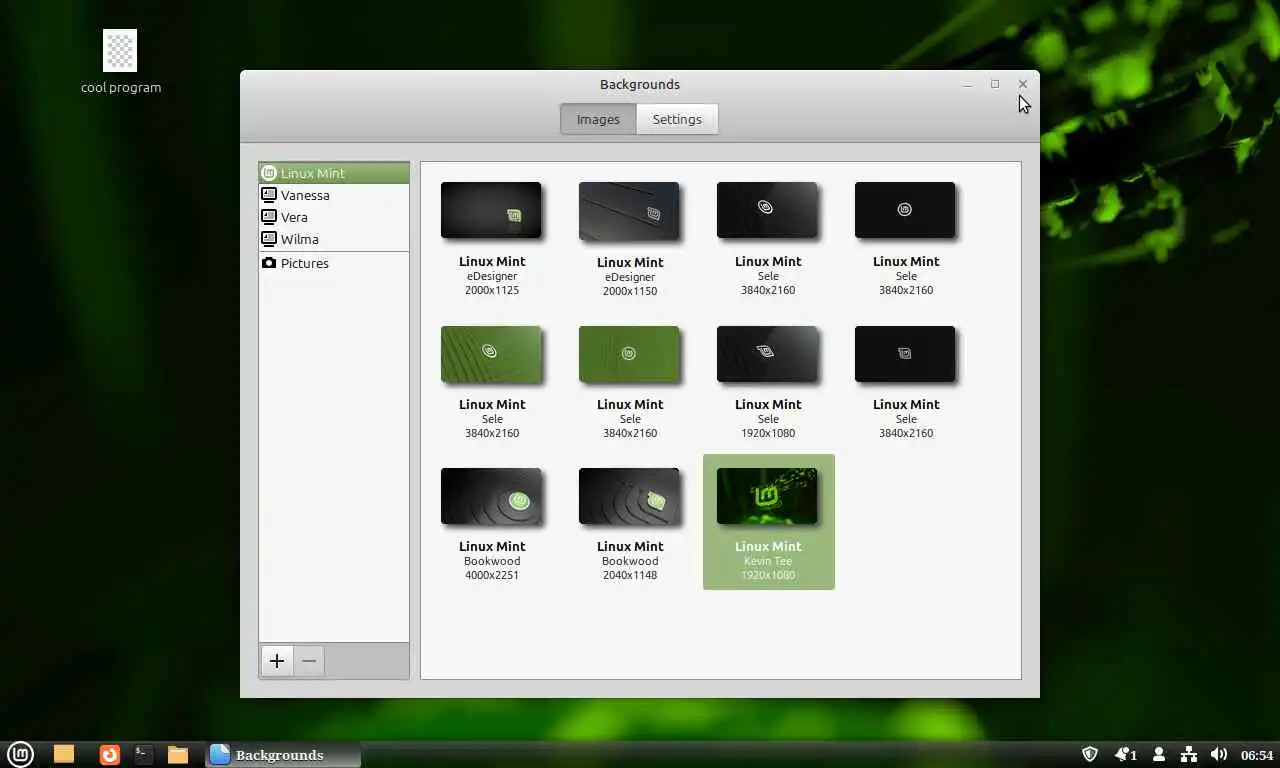The image size is (1280, 768).
Task: Choose the Bookwood 4000x2251 wallpaper
Action: tap(492, 524)
